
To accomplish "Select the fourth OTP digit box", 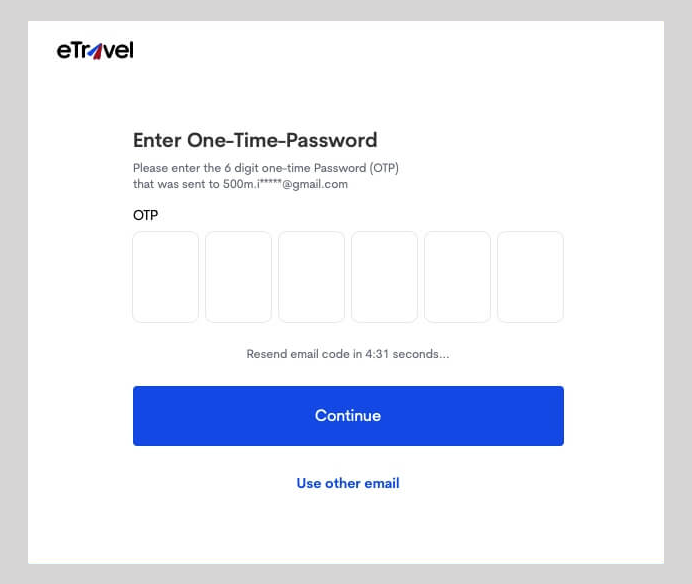I will (x=384, y=277).
